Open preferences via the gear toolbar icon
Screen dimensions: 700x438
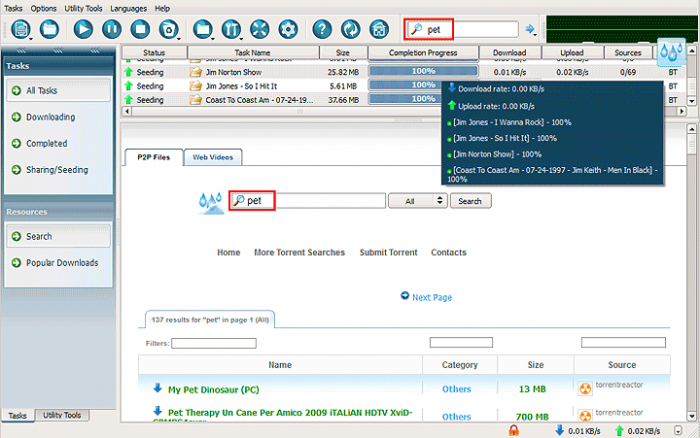[x=288, y=29]
